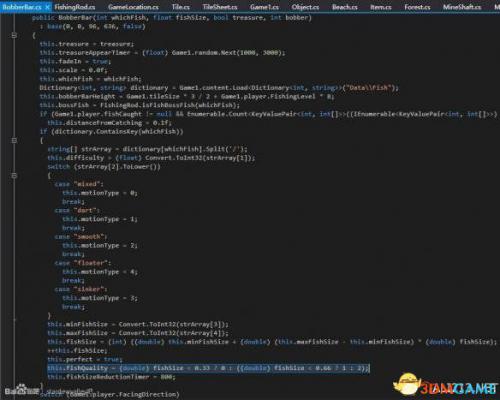Open the TileSheet.cs tab
This screenshot has width=500, height=400.
[220, 7]
